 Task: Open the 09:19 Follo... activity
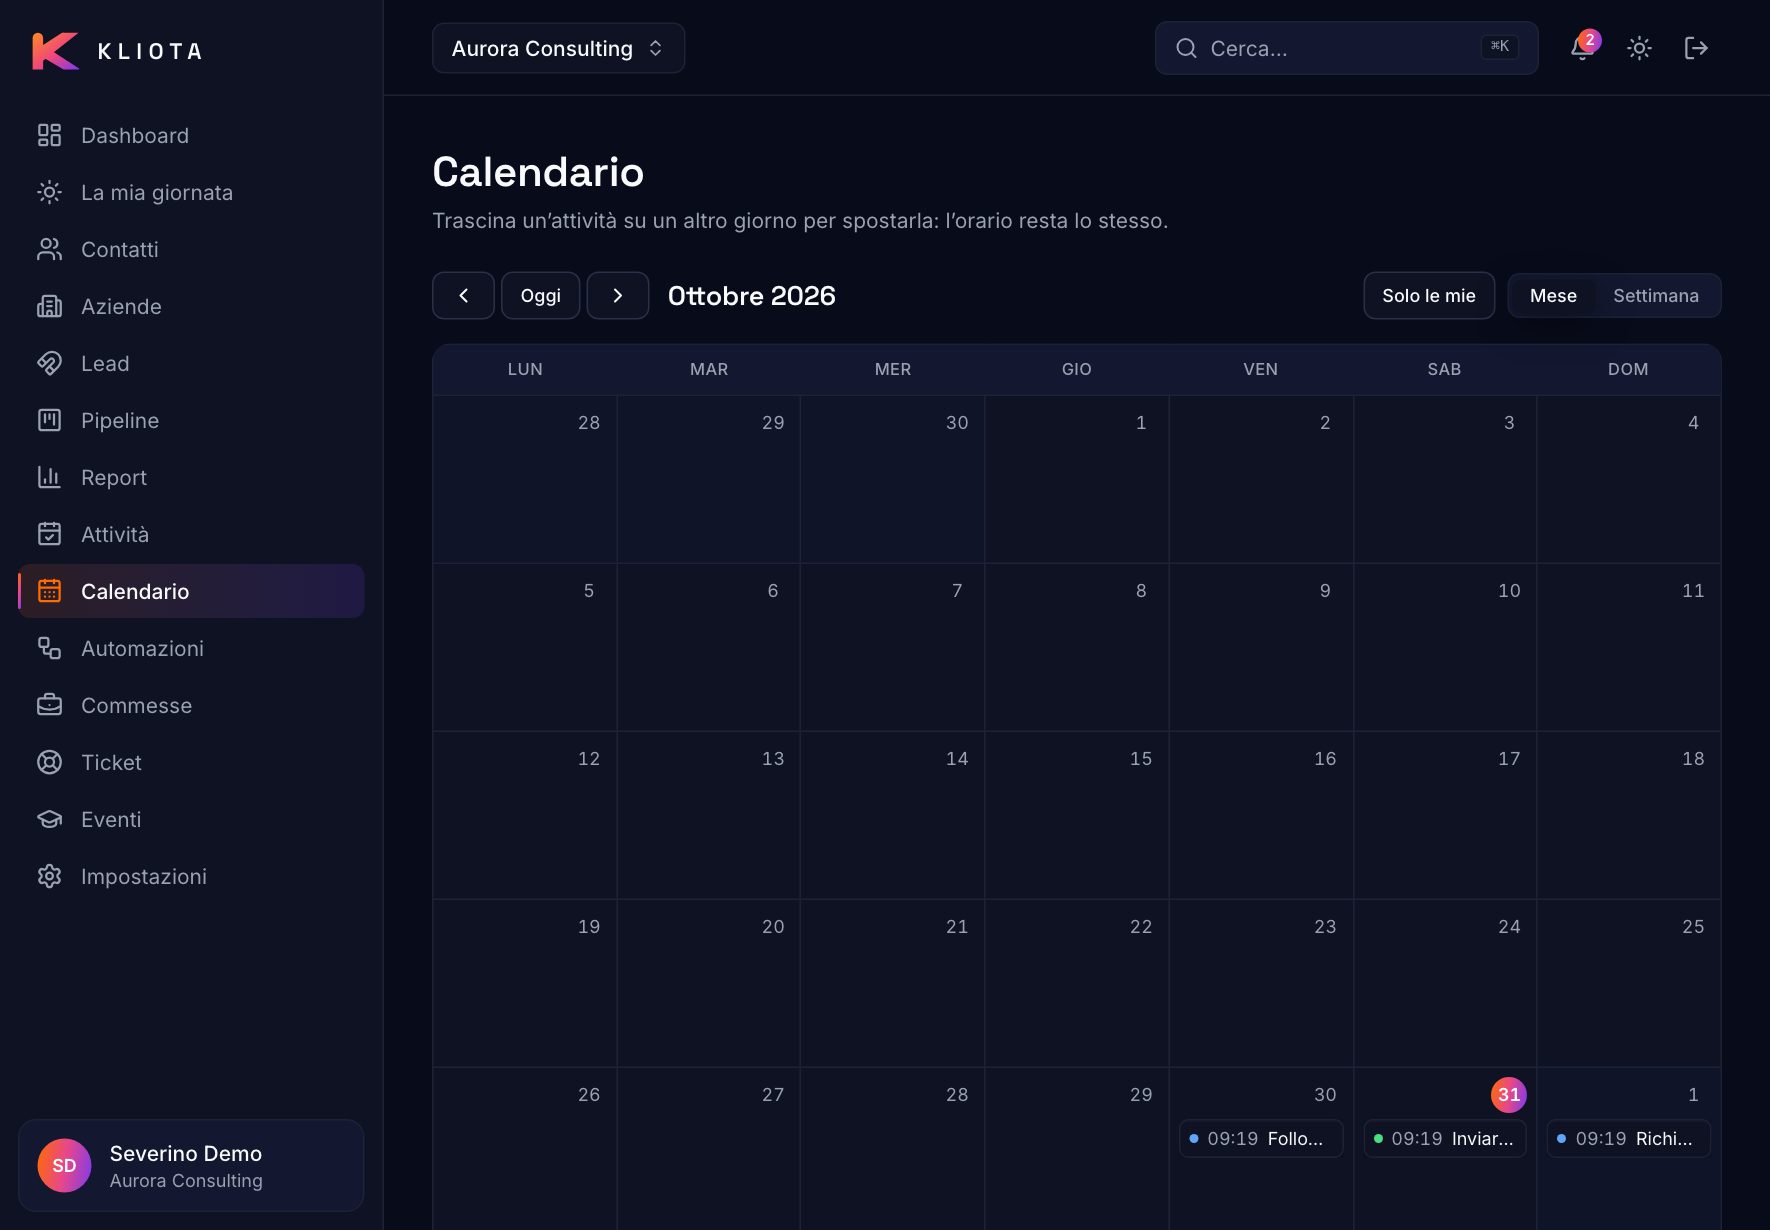tap(1261, 1139)
